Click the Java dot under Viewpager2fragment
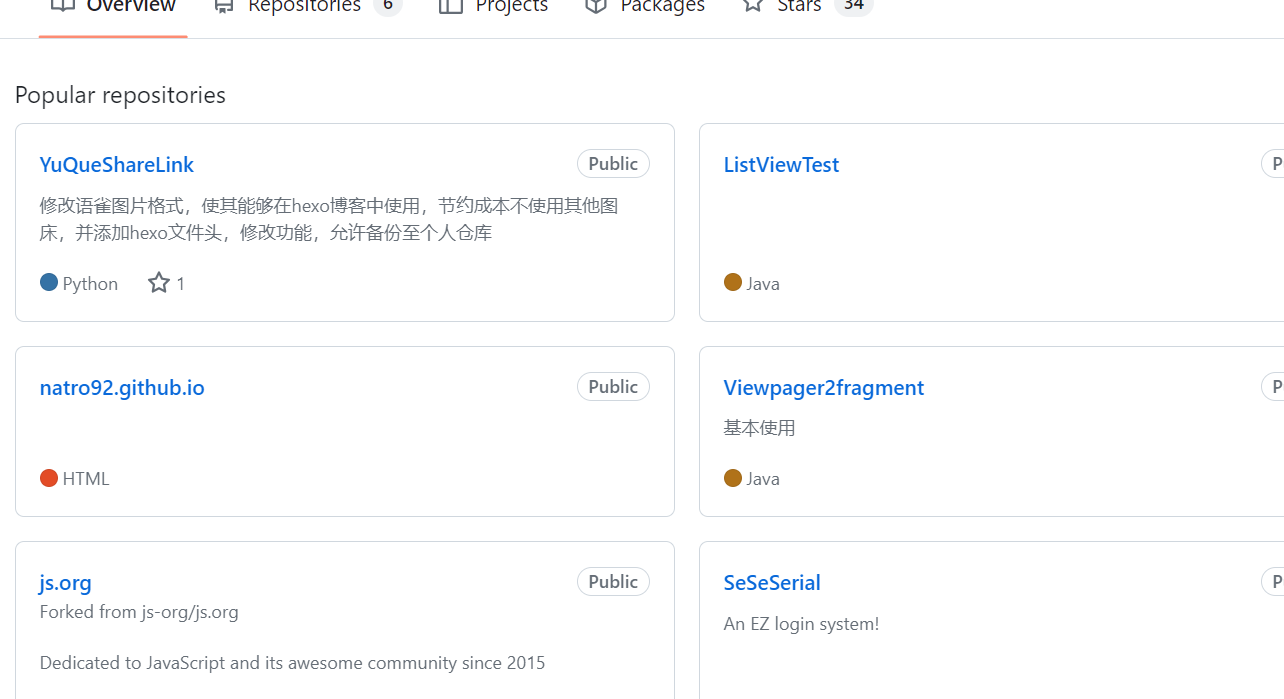Image resolution: width=1284 pixels, height=699 pixels. click(x=733, y=478)
